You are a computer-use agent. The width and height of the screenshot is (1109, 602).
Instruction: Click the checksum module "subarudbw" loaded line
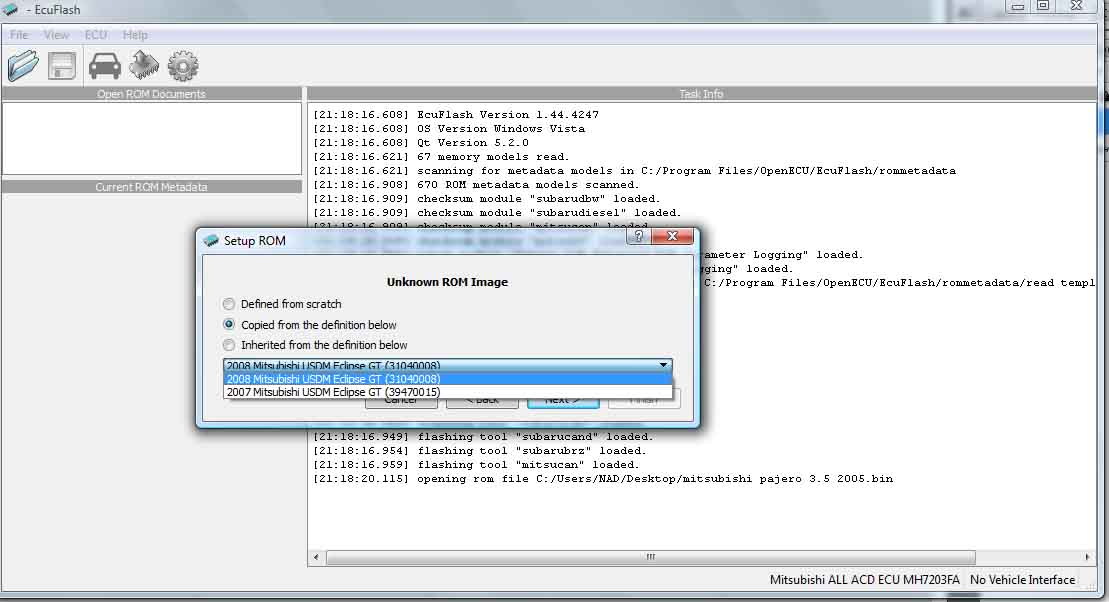coord(487,199)
